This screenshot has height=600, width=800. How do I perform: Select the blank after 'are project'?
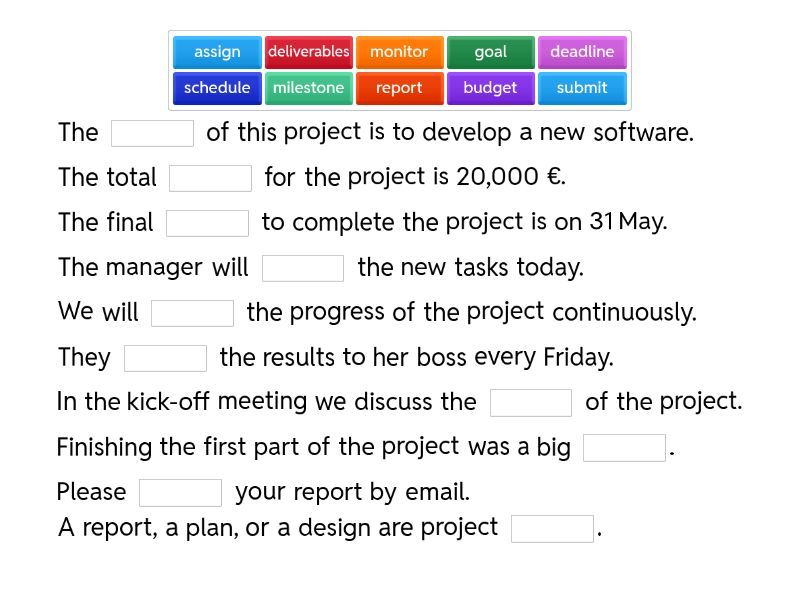(552, 528)
